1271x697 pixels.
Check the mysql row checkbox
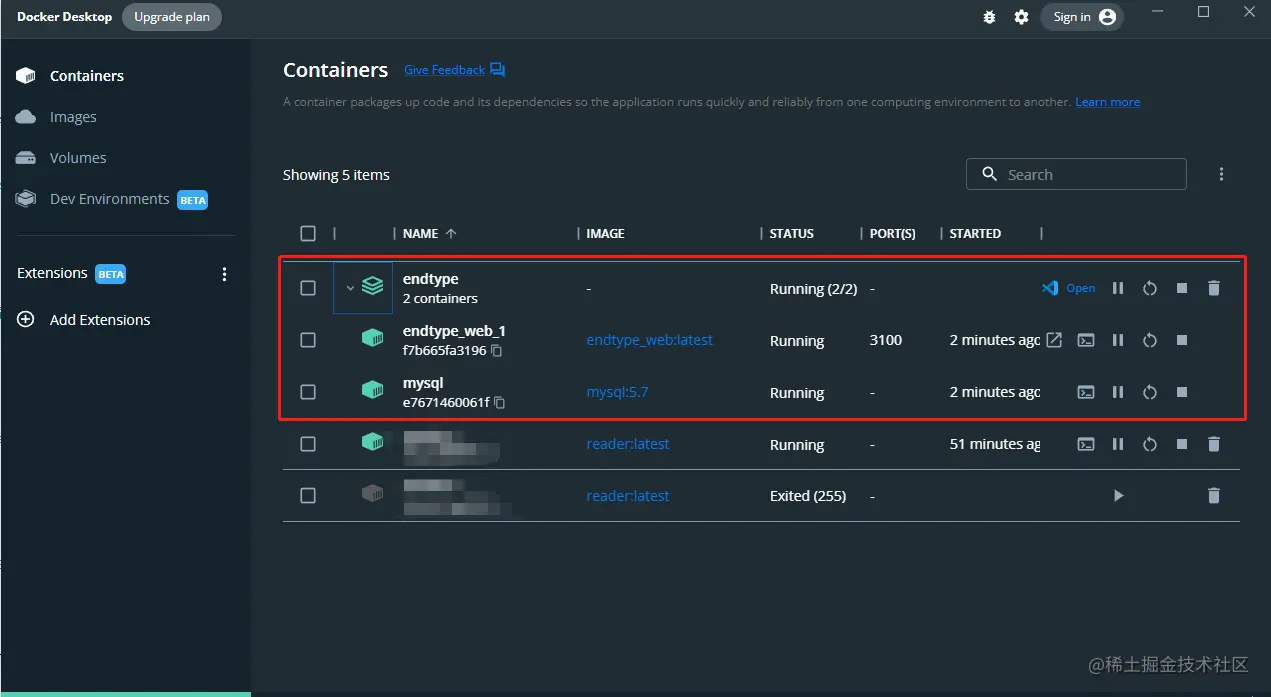coord(308,392)
